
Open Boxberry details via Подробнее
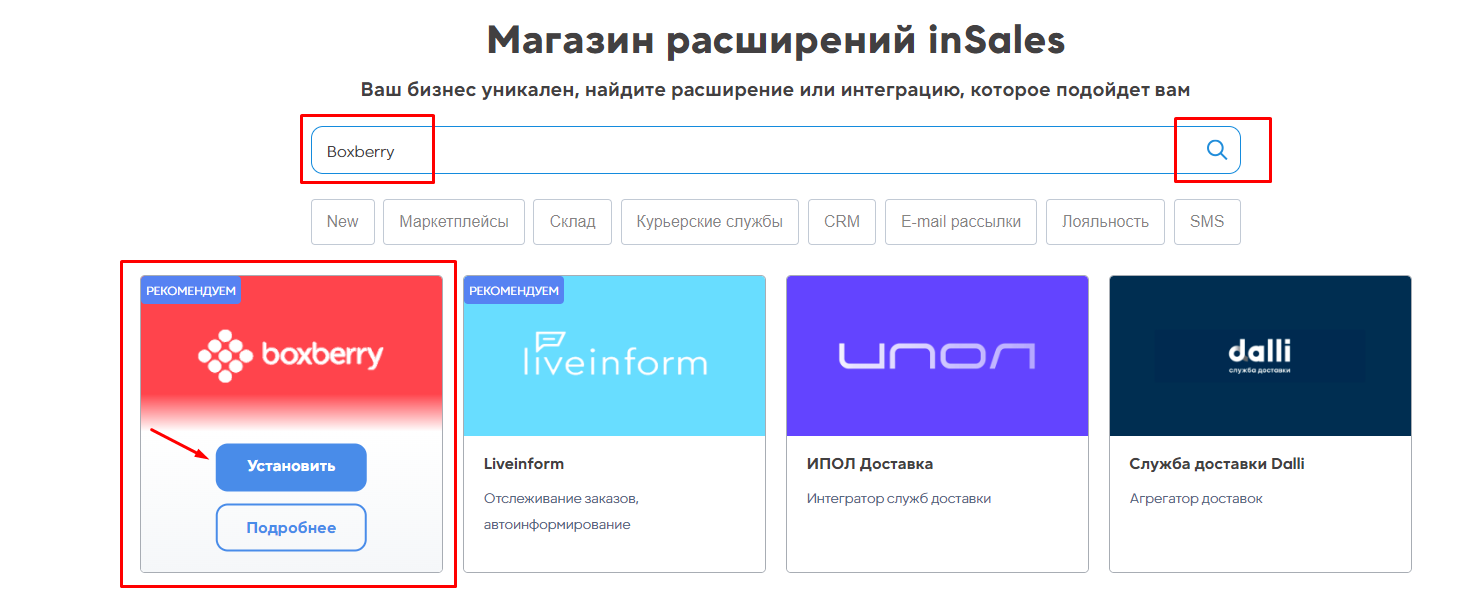point(291,528)
